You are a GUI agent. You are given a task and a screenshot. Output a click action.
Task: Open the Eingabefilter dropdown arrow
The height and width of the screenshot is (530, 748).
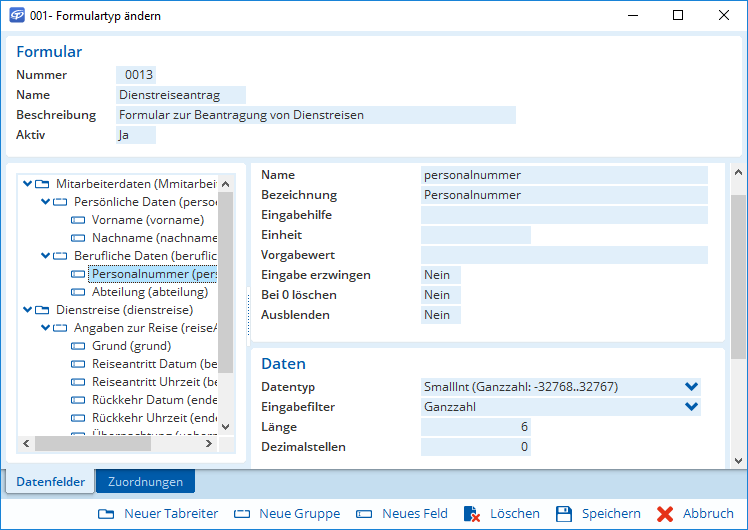click(x=690, y=407)
